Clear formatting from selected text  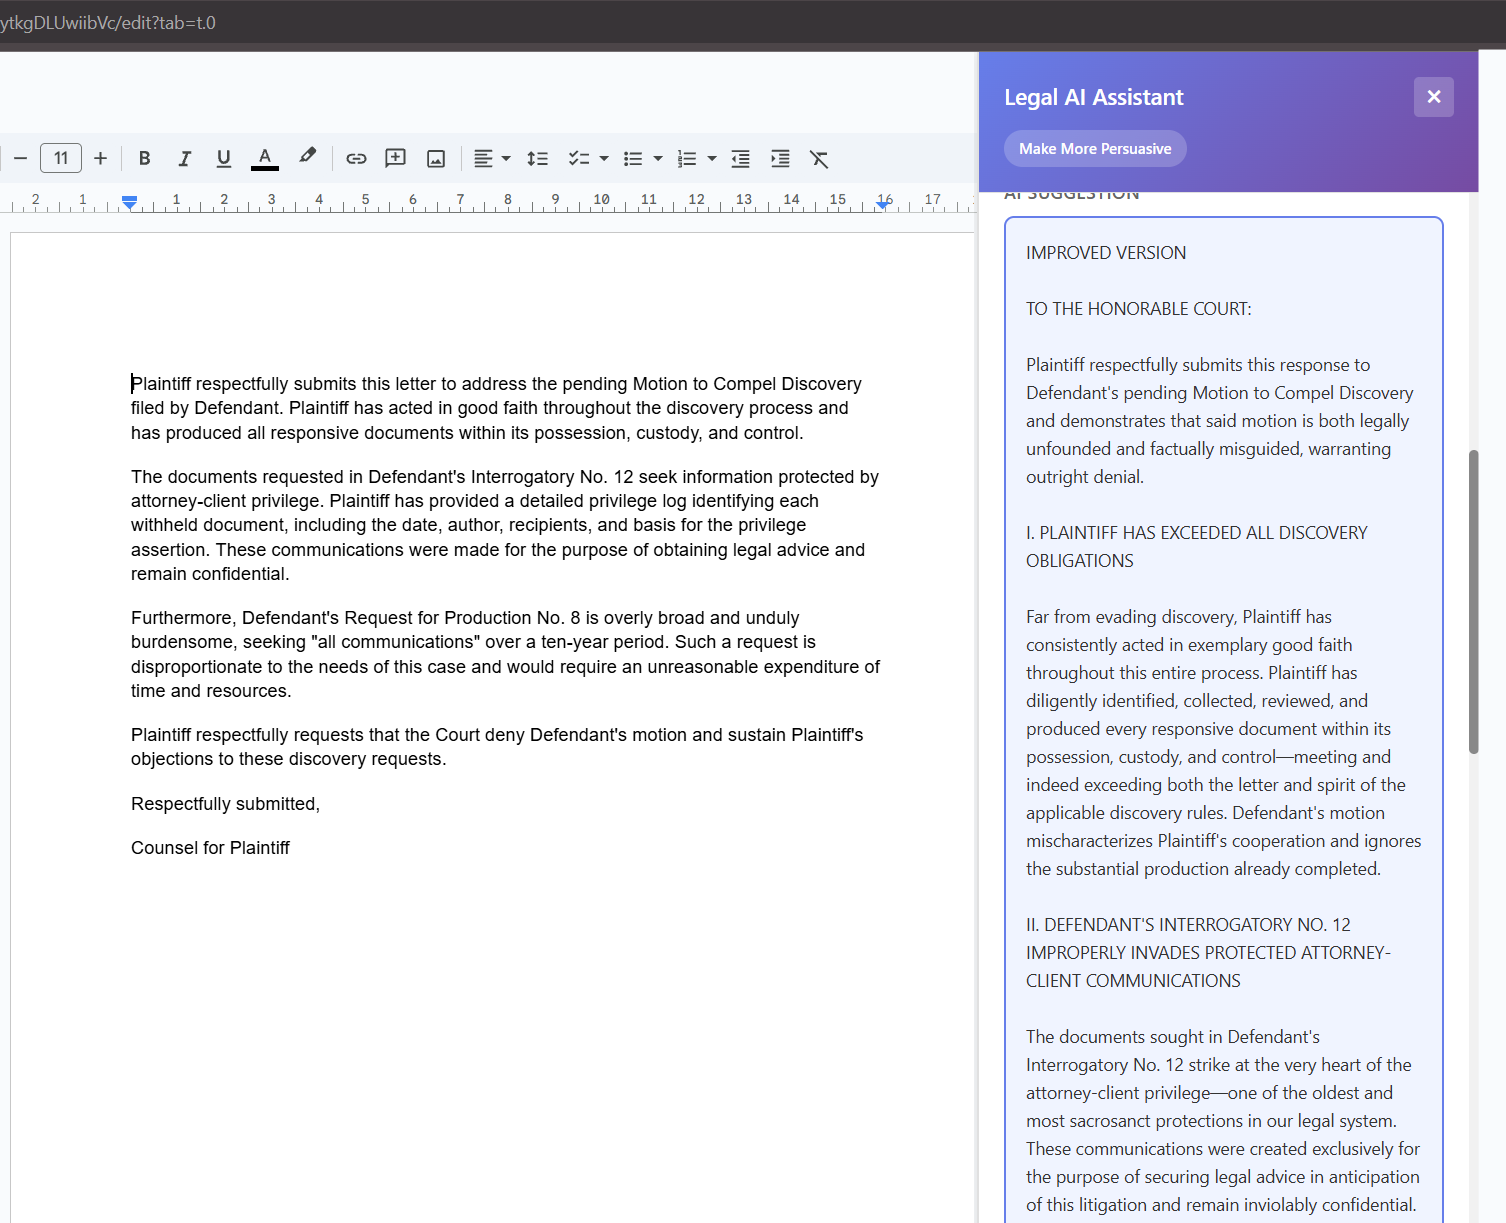click(819, 158)
